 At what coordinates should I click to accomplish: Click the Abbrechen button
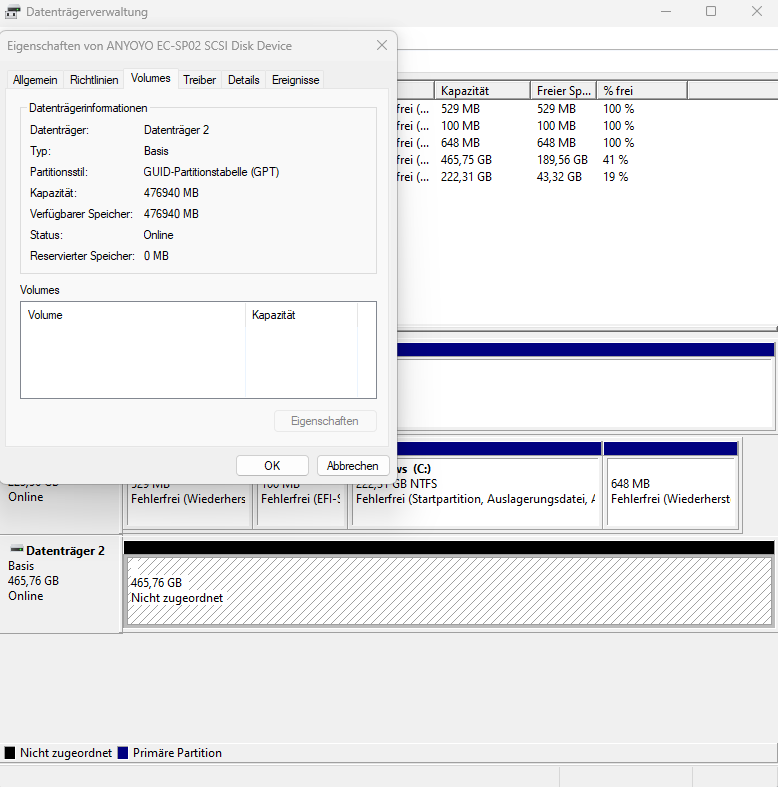pyautogui.click(x=352, y=466)
